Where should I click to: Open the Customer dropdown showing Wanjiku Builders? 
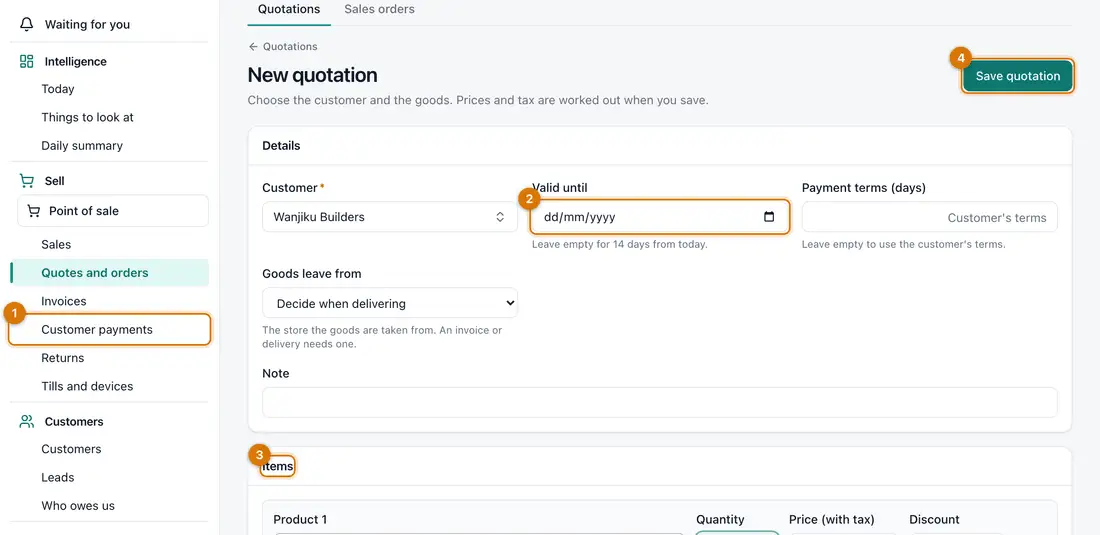click(x=390, y=217)
